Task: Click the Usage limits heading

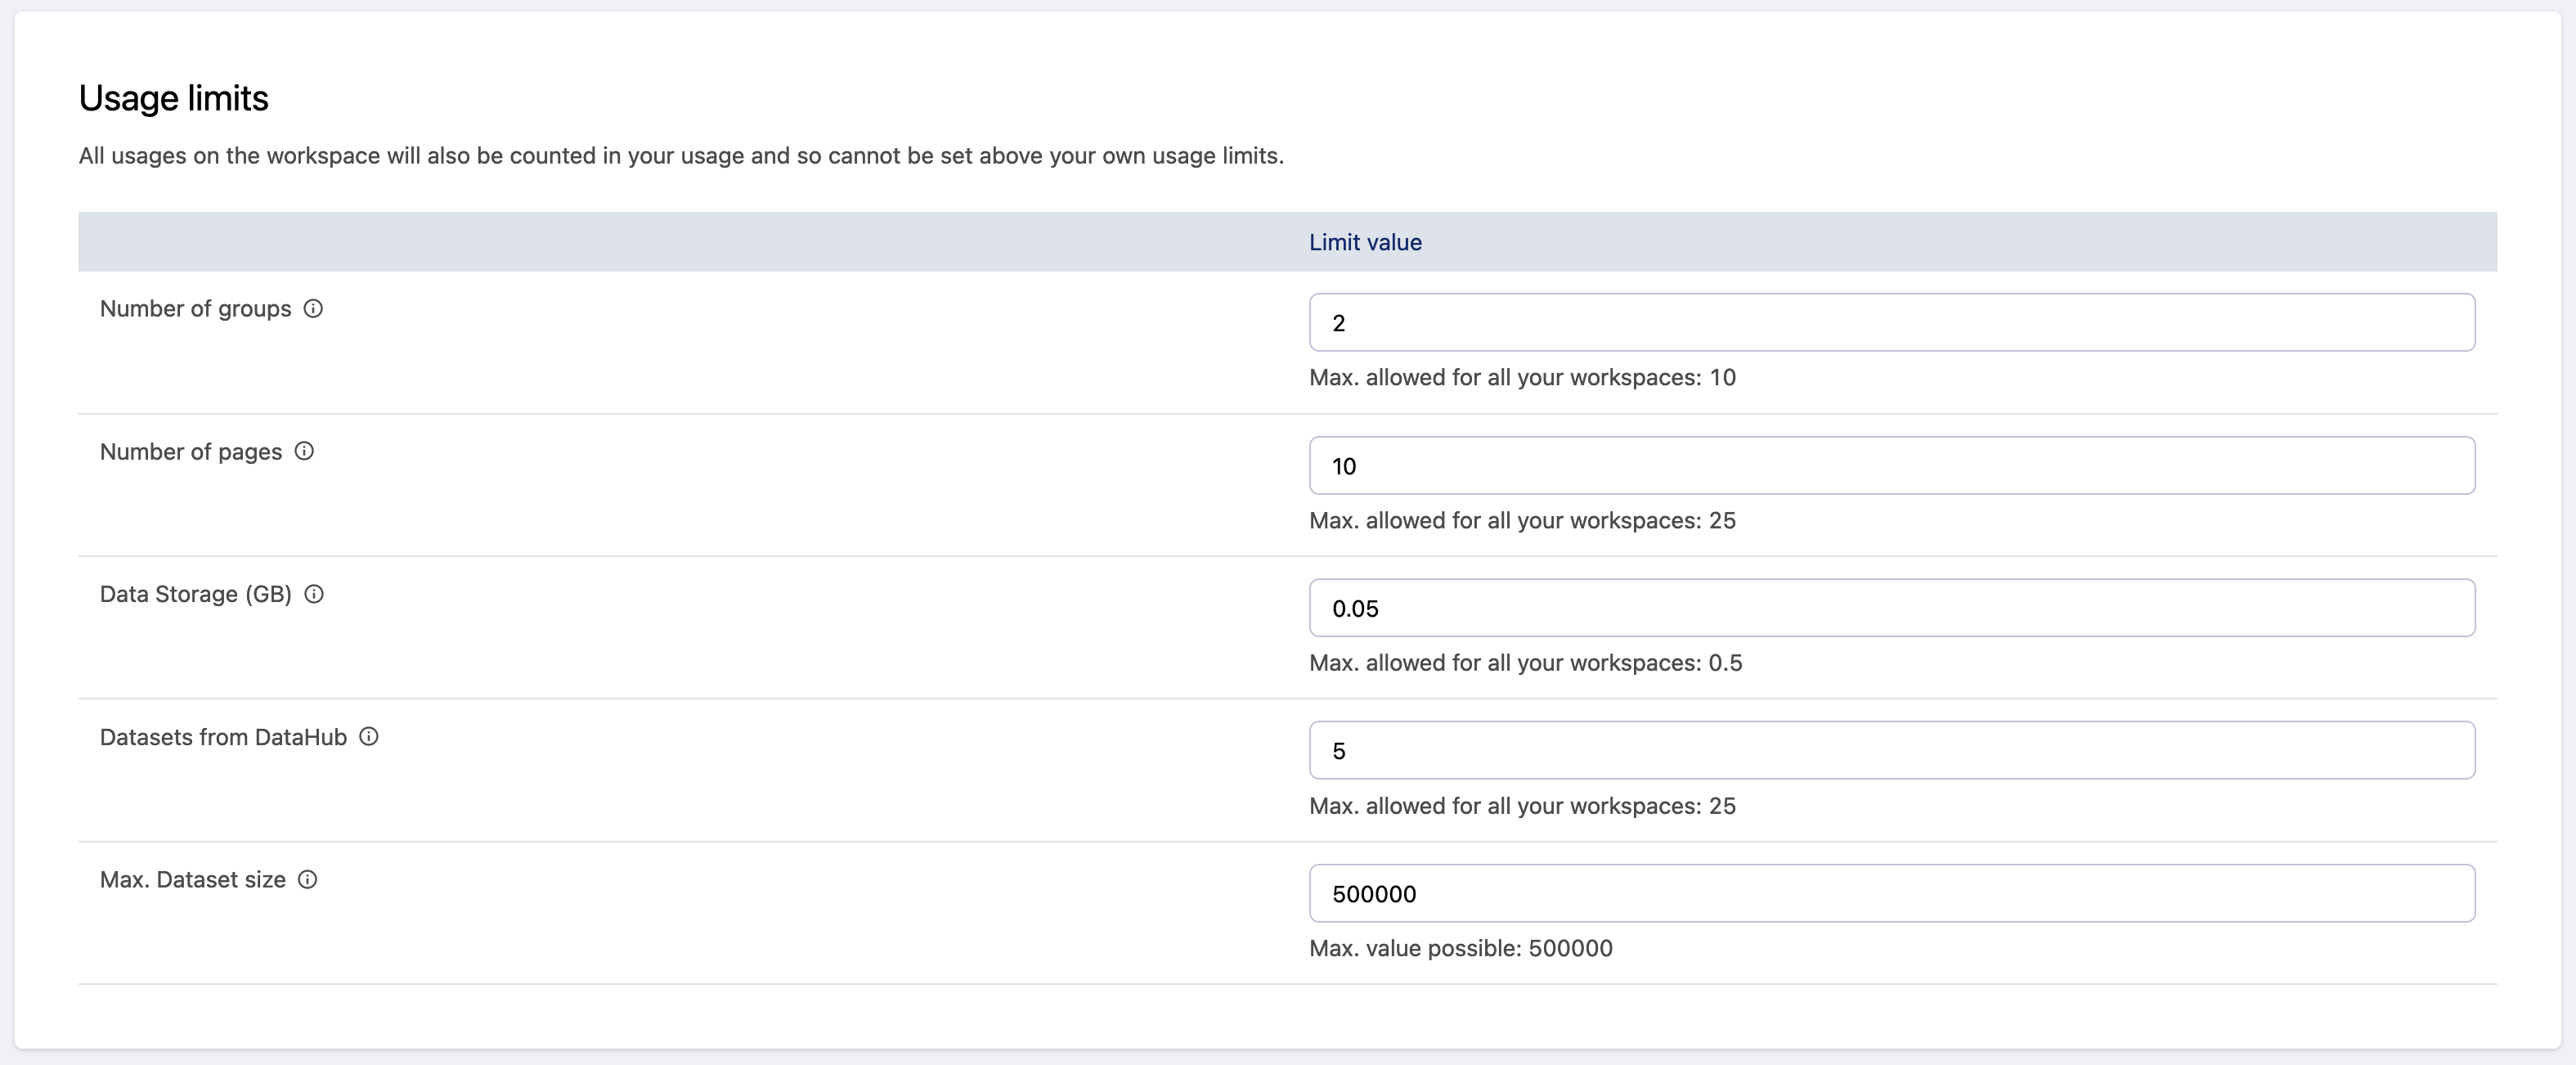Action: (x=174, y=98)
